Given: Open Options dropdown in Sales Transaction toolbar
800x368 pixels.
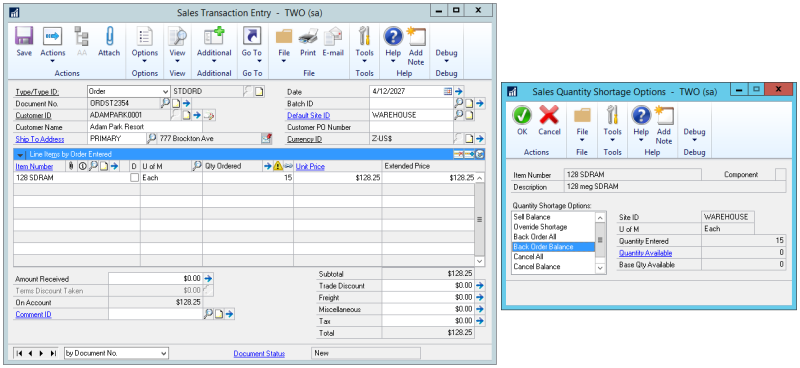Looking at the screenshot, I should point(145,45).
